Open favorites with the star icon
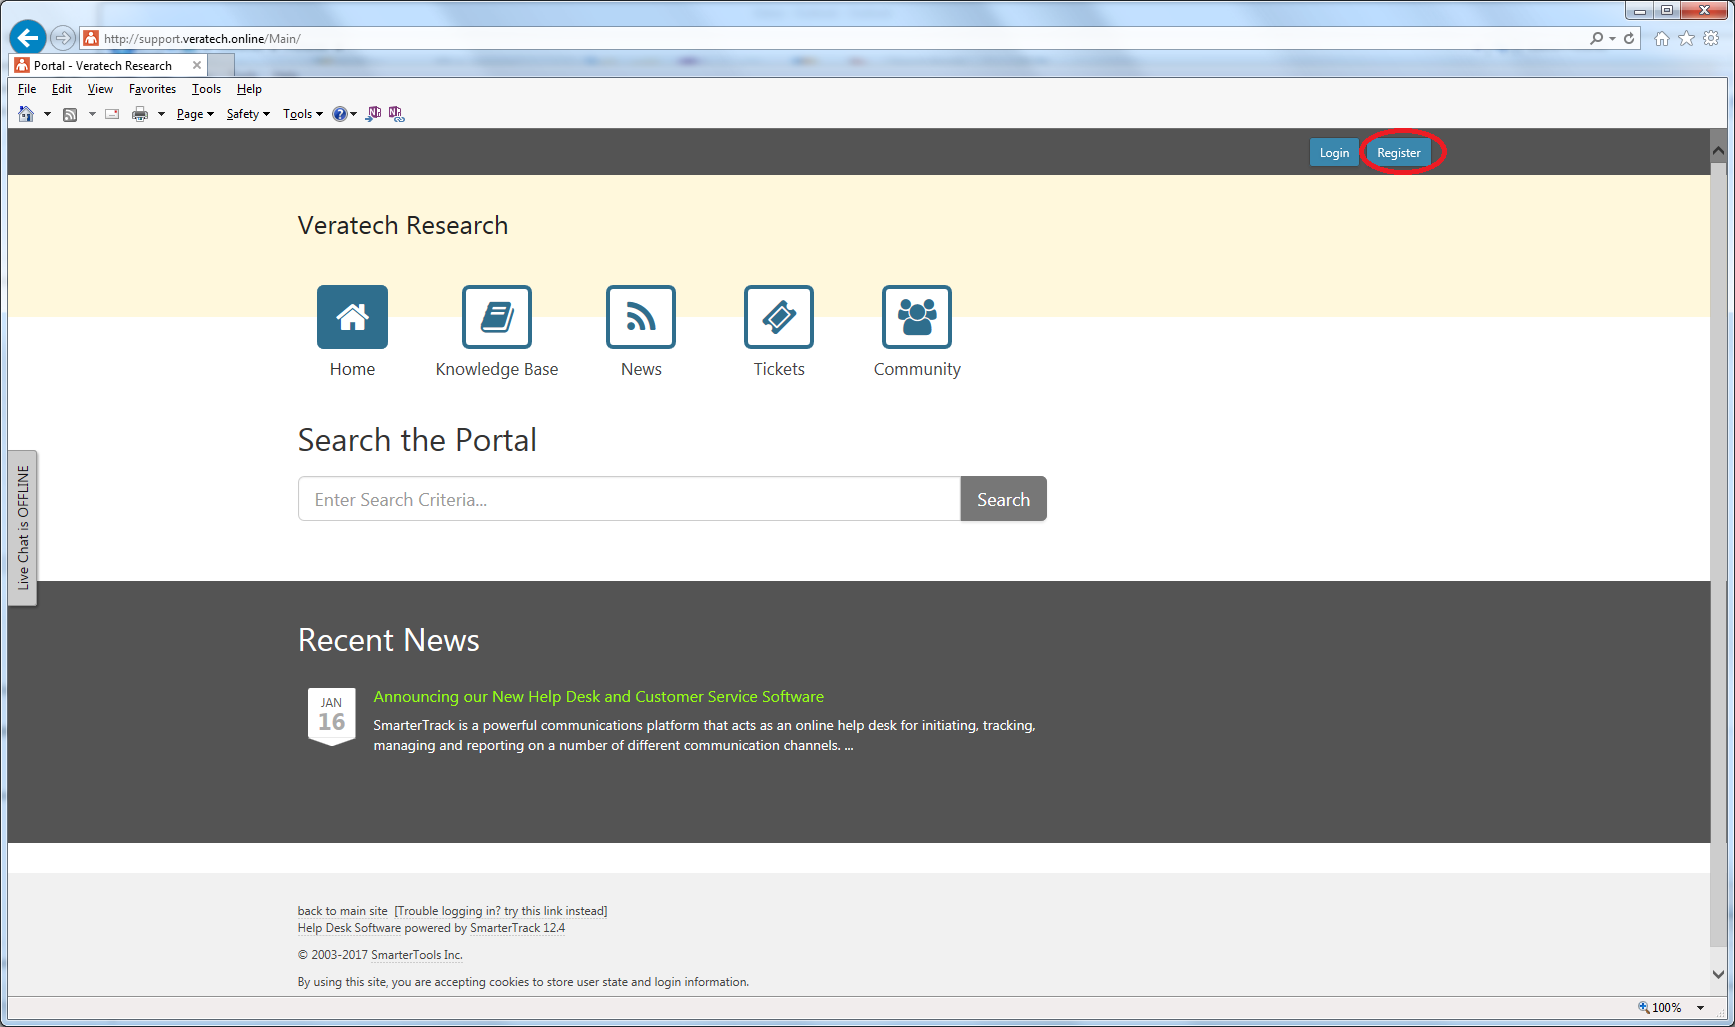This screenshot has height=1027, width=1735. tap(1687, 38)
